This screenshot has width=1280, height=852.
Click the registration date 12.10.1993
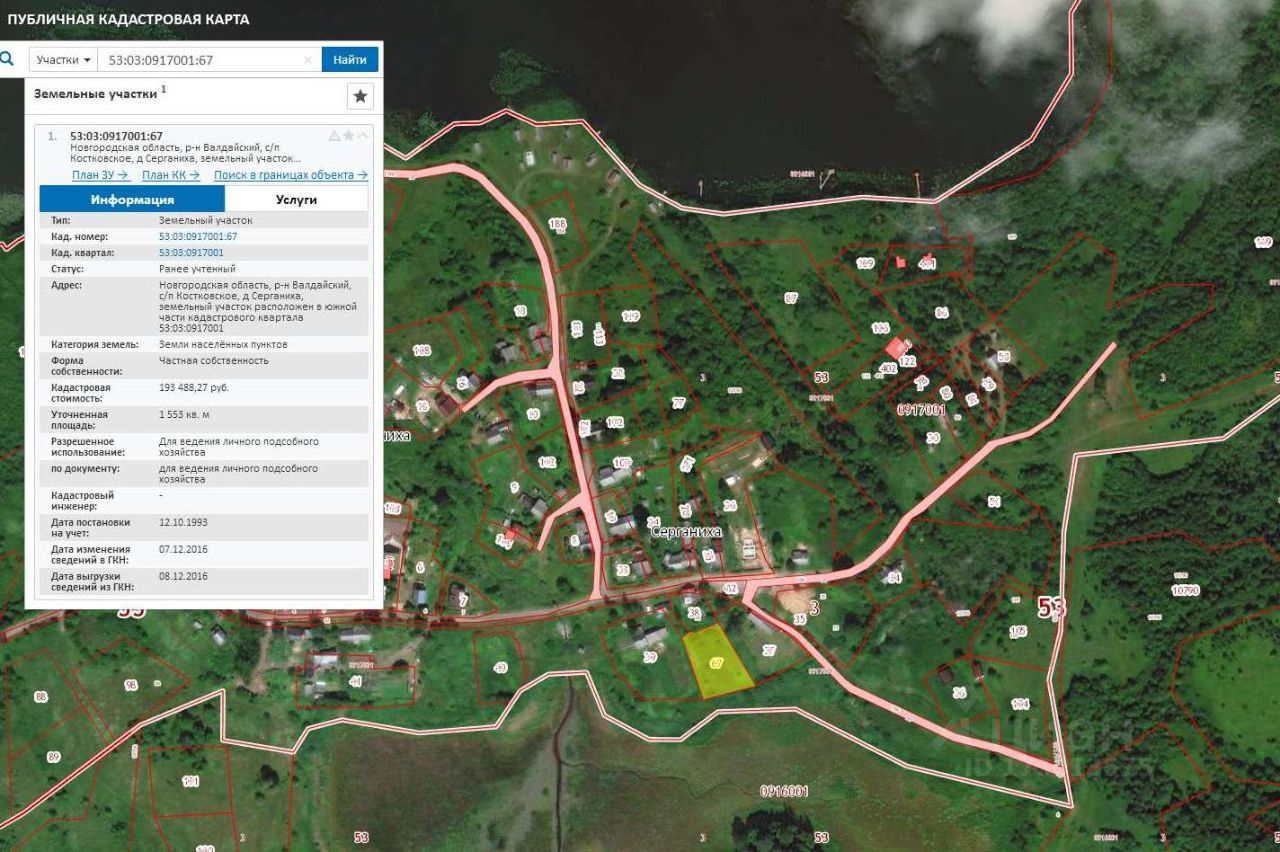(x=184, y=522)
